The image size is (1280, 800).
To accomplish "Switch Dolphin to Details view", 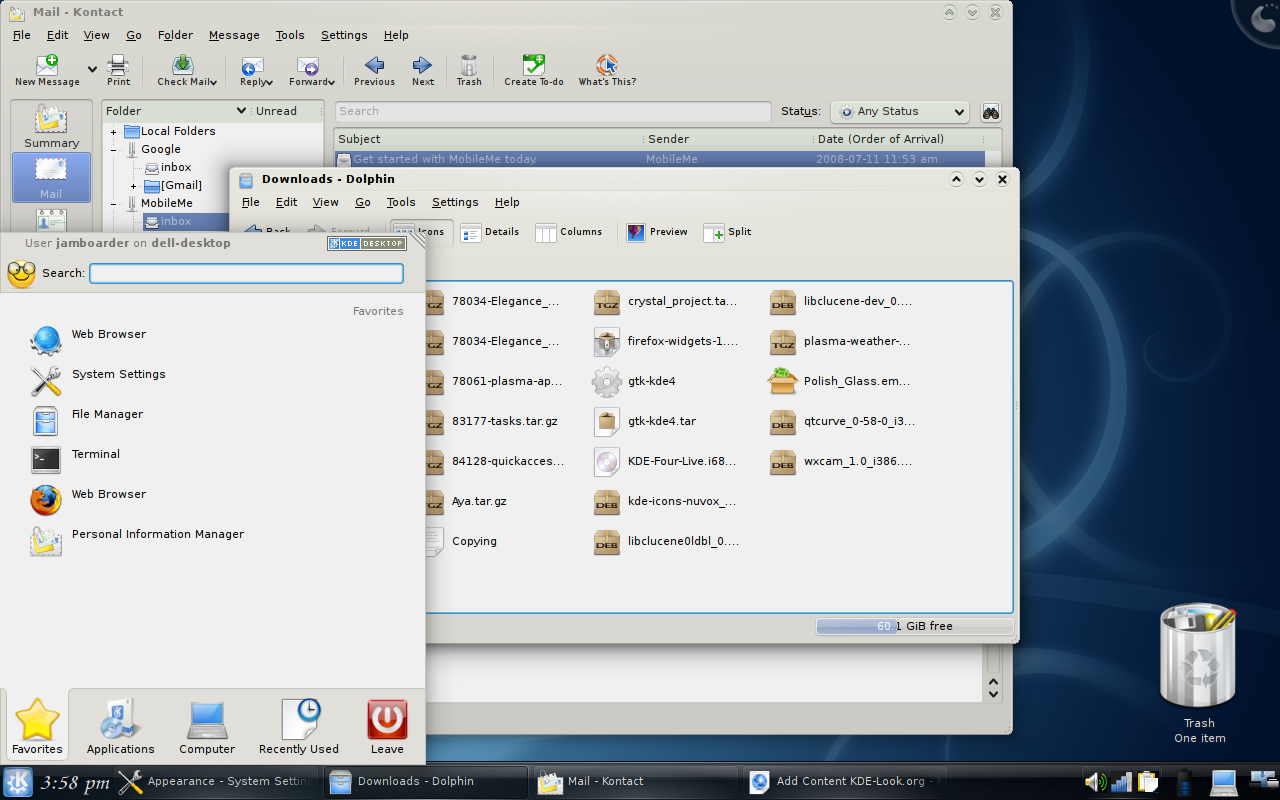I will coord(490,232).
